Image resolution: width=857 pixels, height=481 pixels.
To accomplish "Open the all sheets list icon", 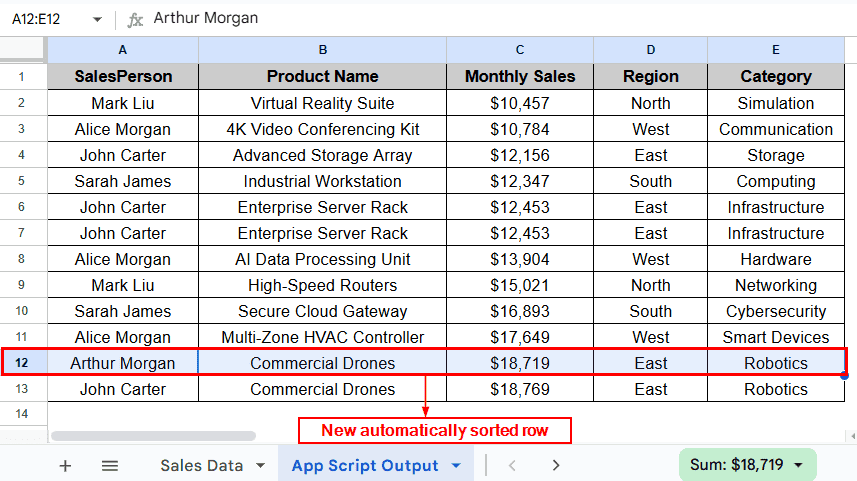I will (110, 466).
